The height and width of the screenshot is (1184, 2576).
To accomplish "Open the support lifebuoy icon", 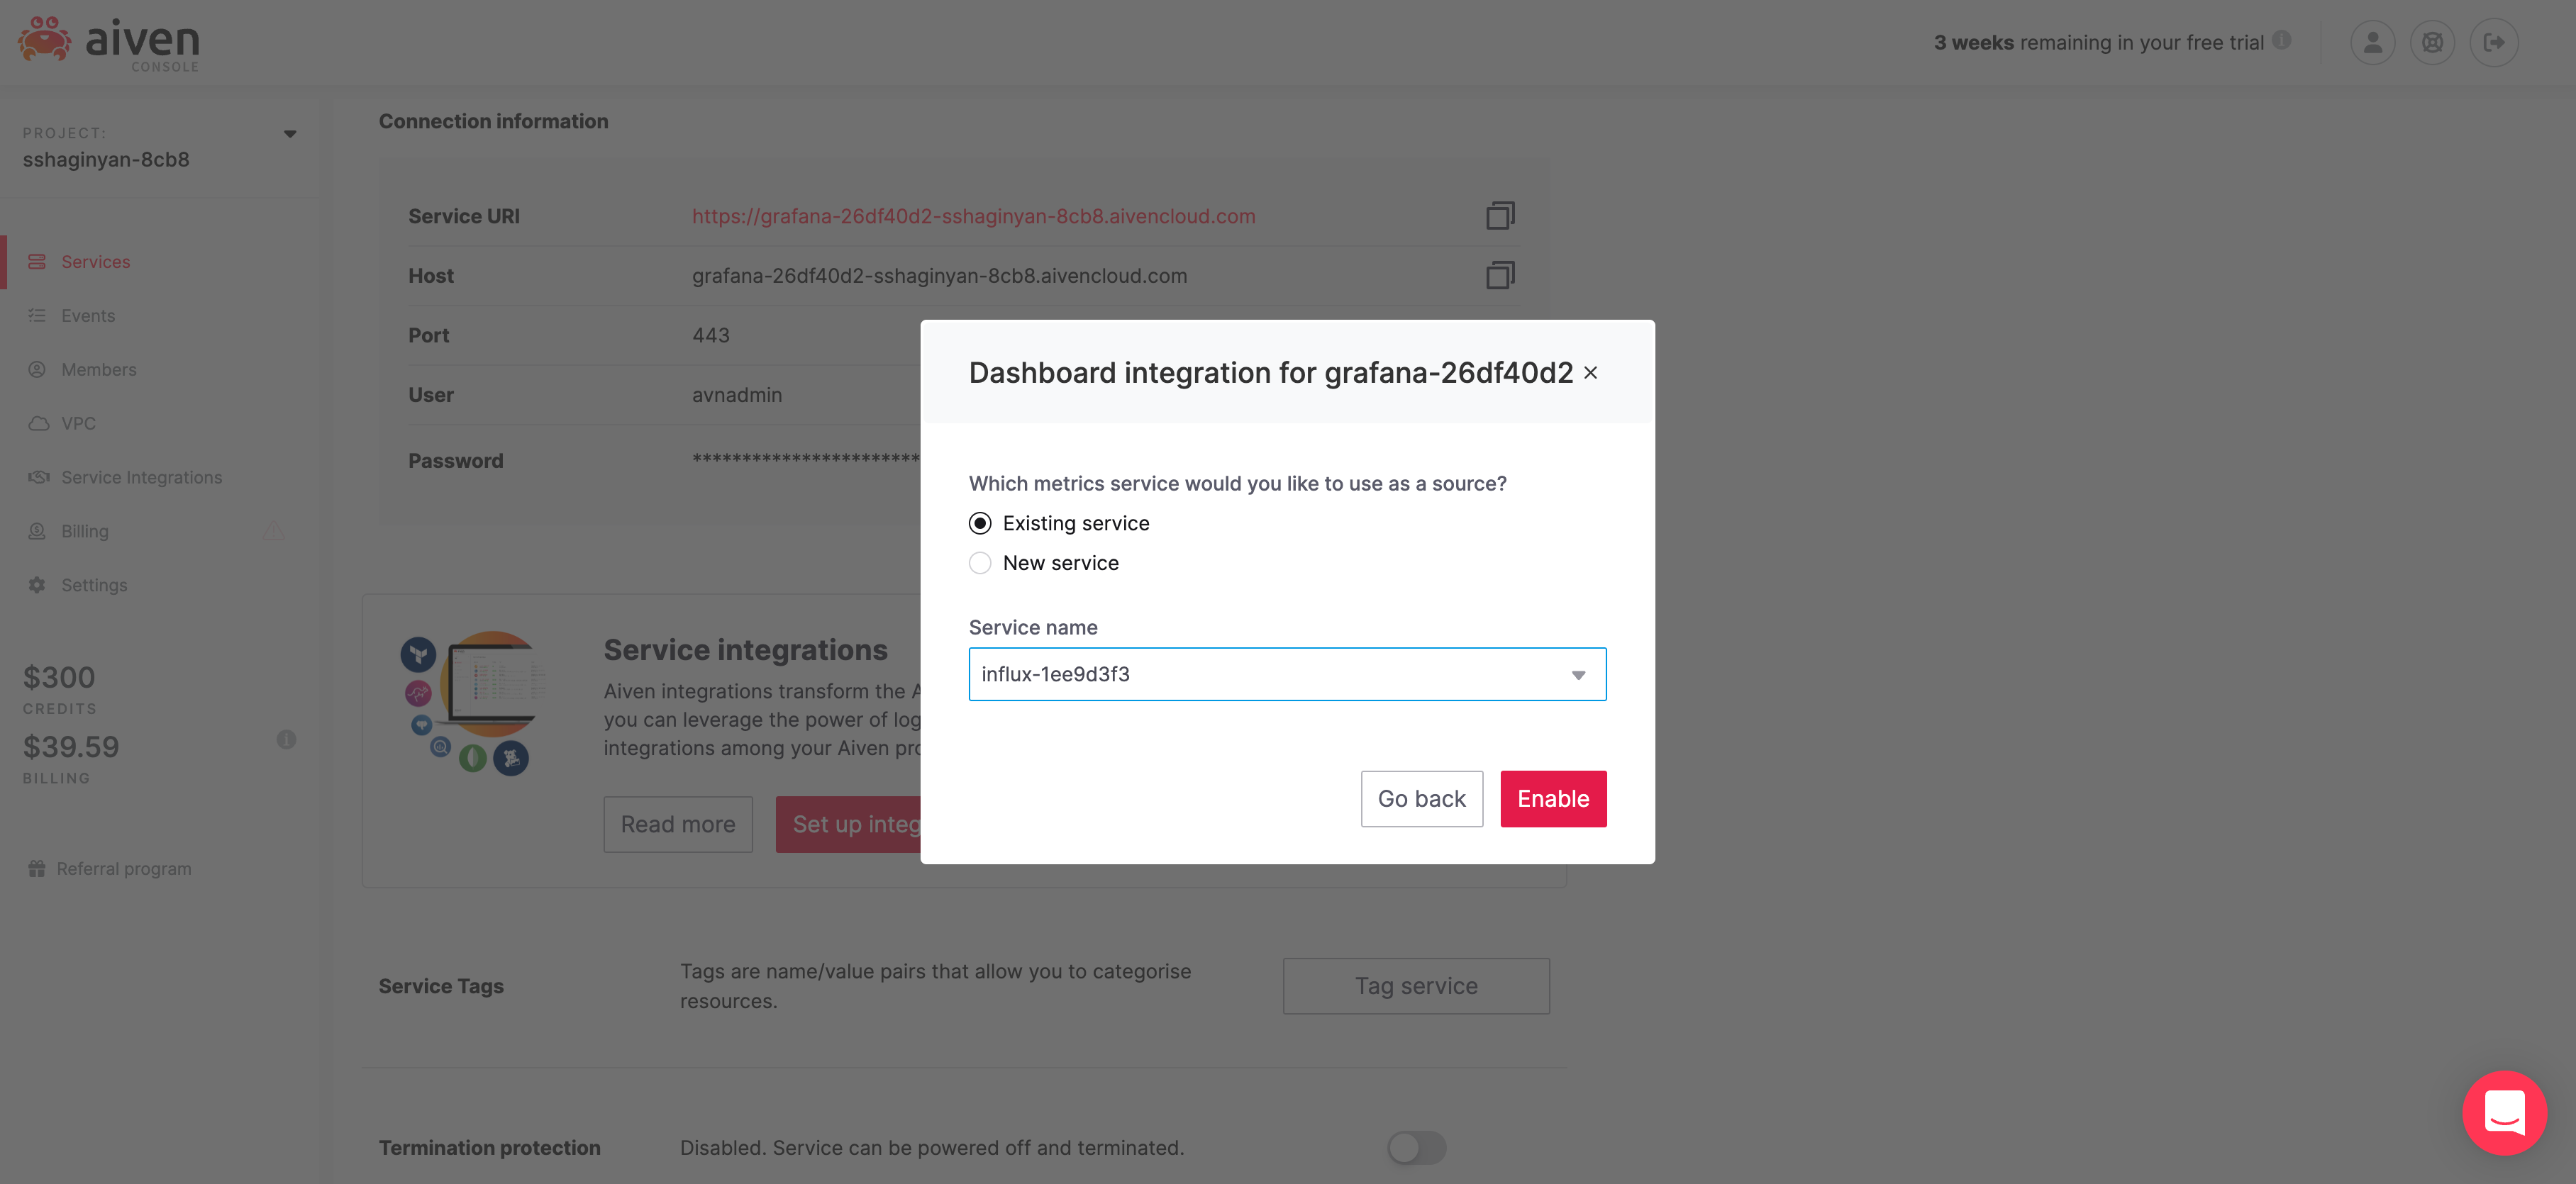I will tap(2432, 43).
